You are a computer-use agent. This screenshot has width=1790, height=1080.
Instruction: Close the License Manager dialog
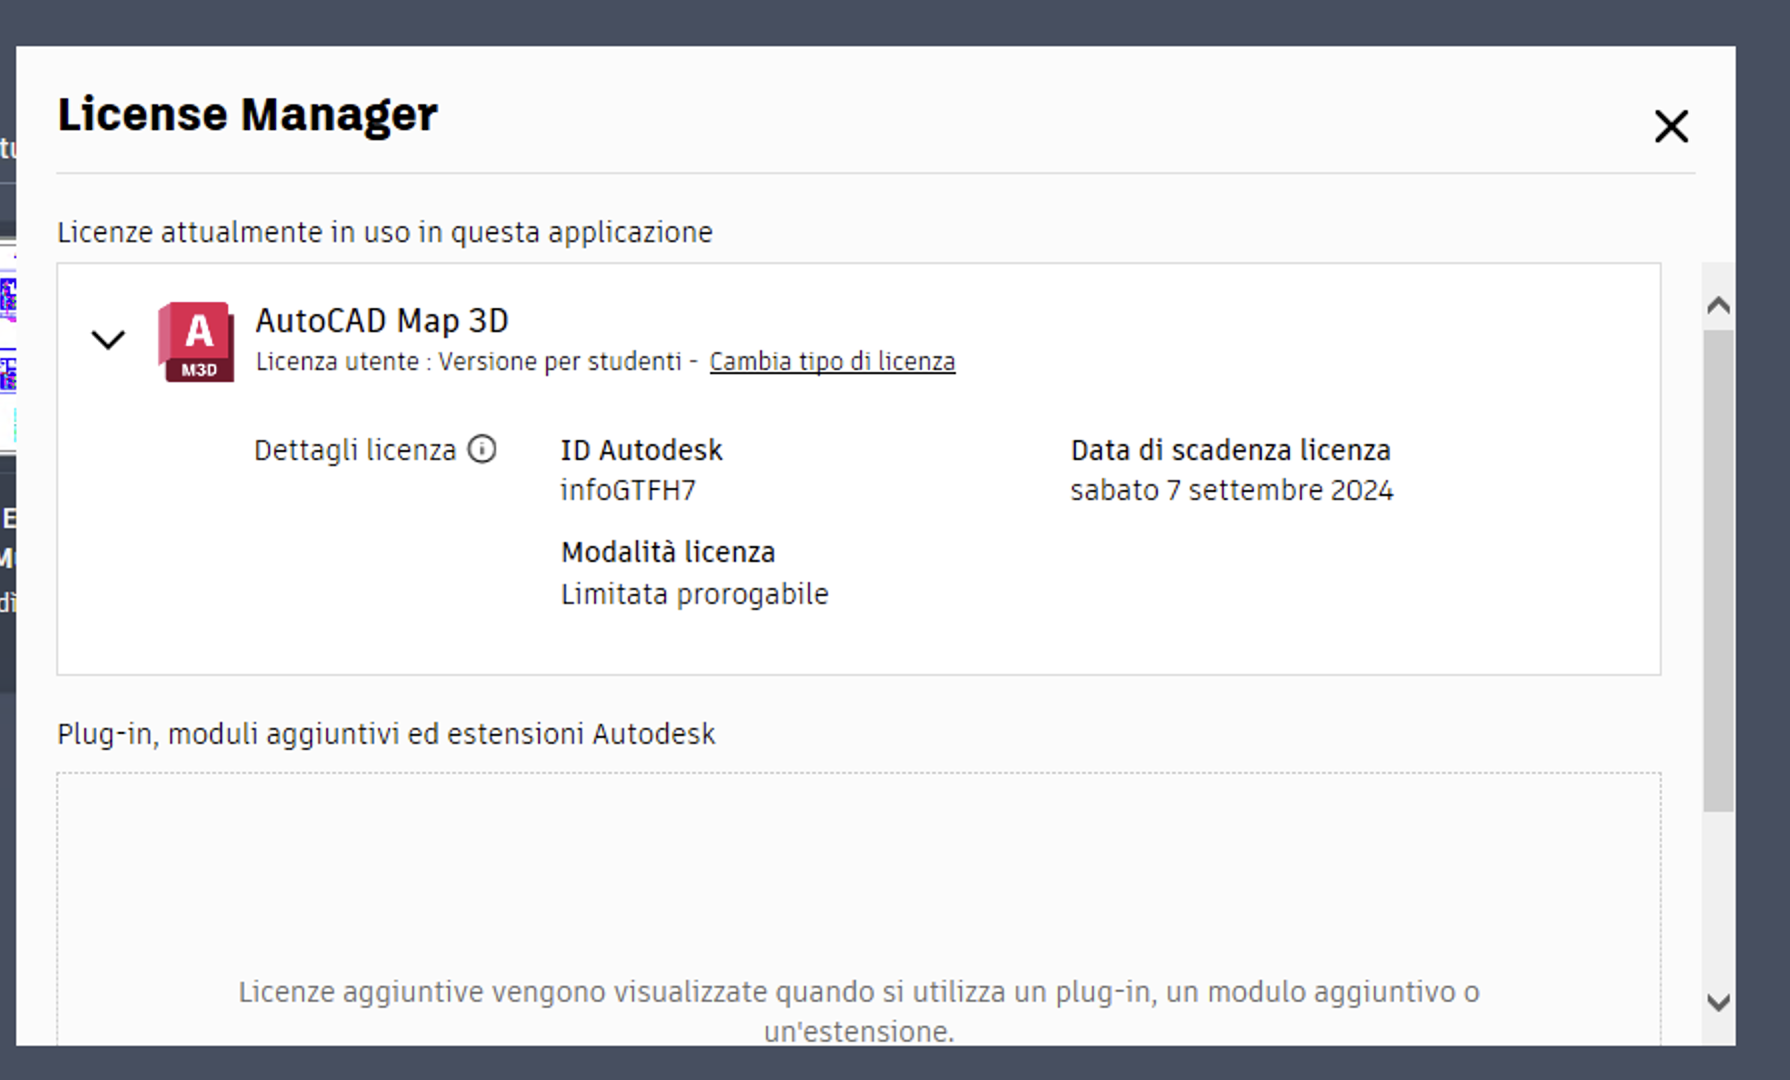[x=1670, y=127]
